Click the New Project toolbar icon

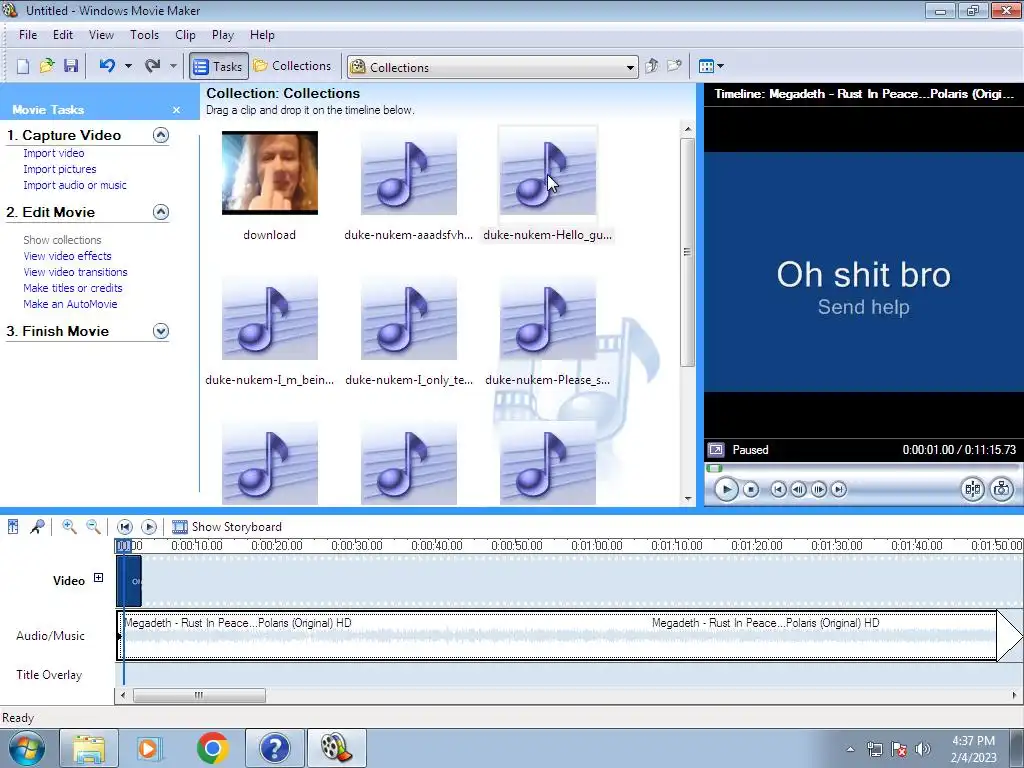pos(23,66)
